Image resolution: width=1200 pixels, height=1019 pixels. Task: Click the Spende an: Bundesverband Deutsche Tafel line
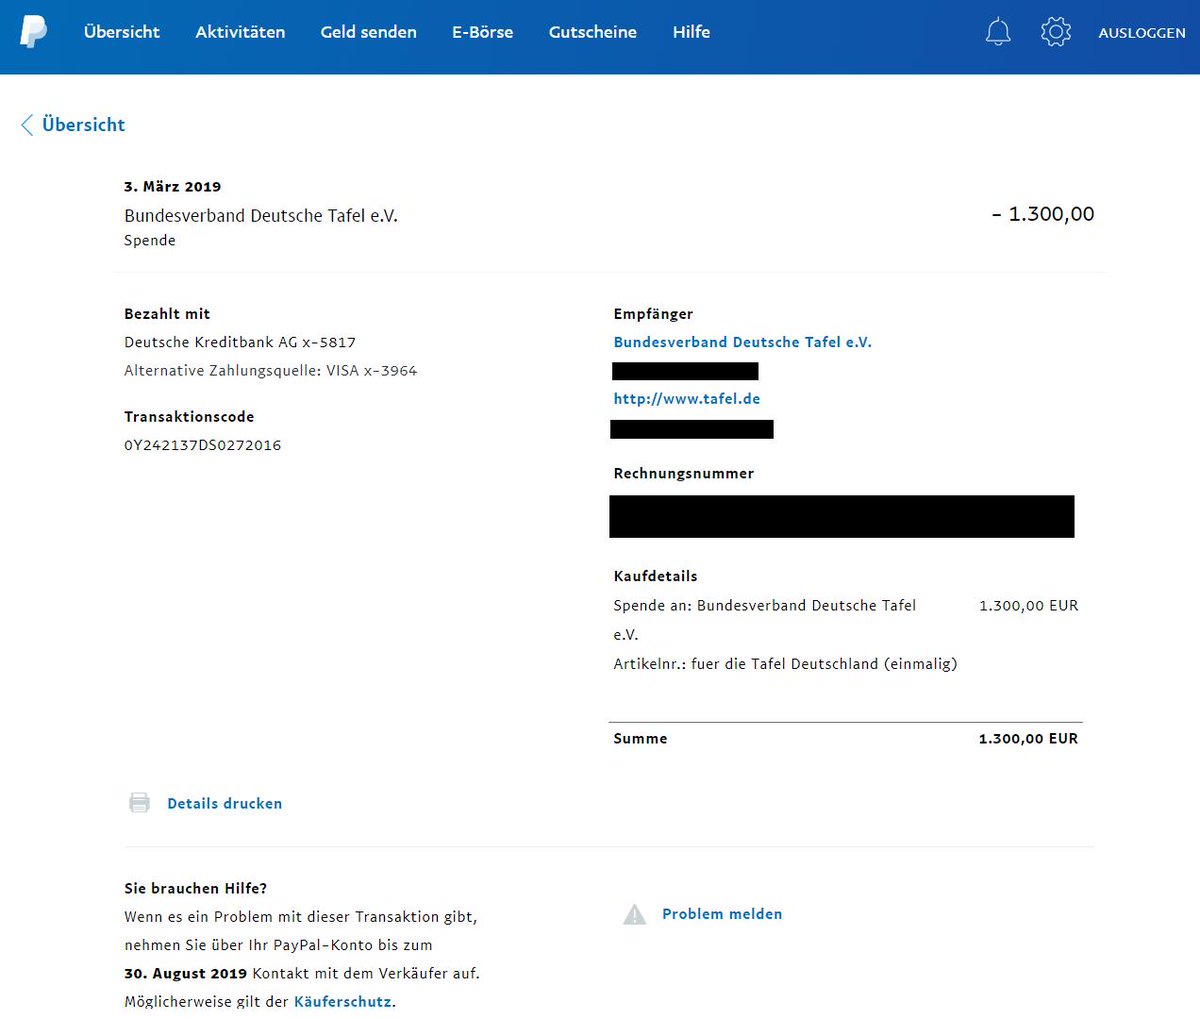coord(765,619)
